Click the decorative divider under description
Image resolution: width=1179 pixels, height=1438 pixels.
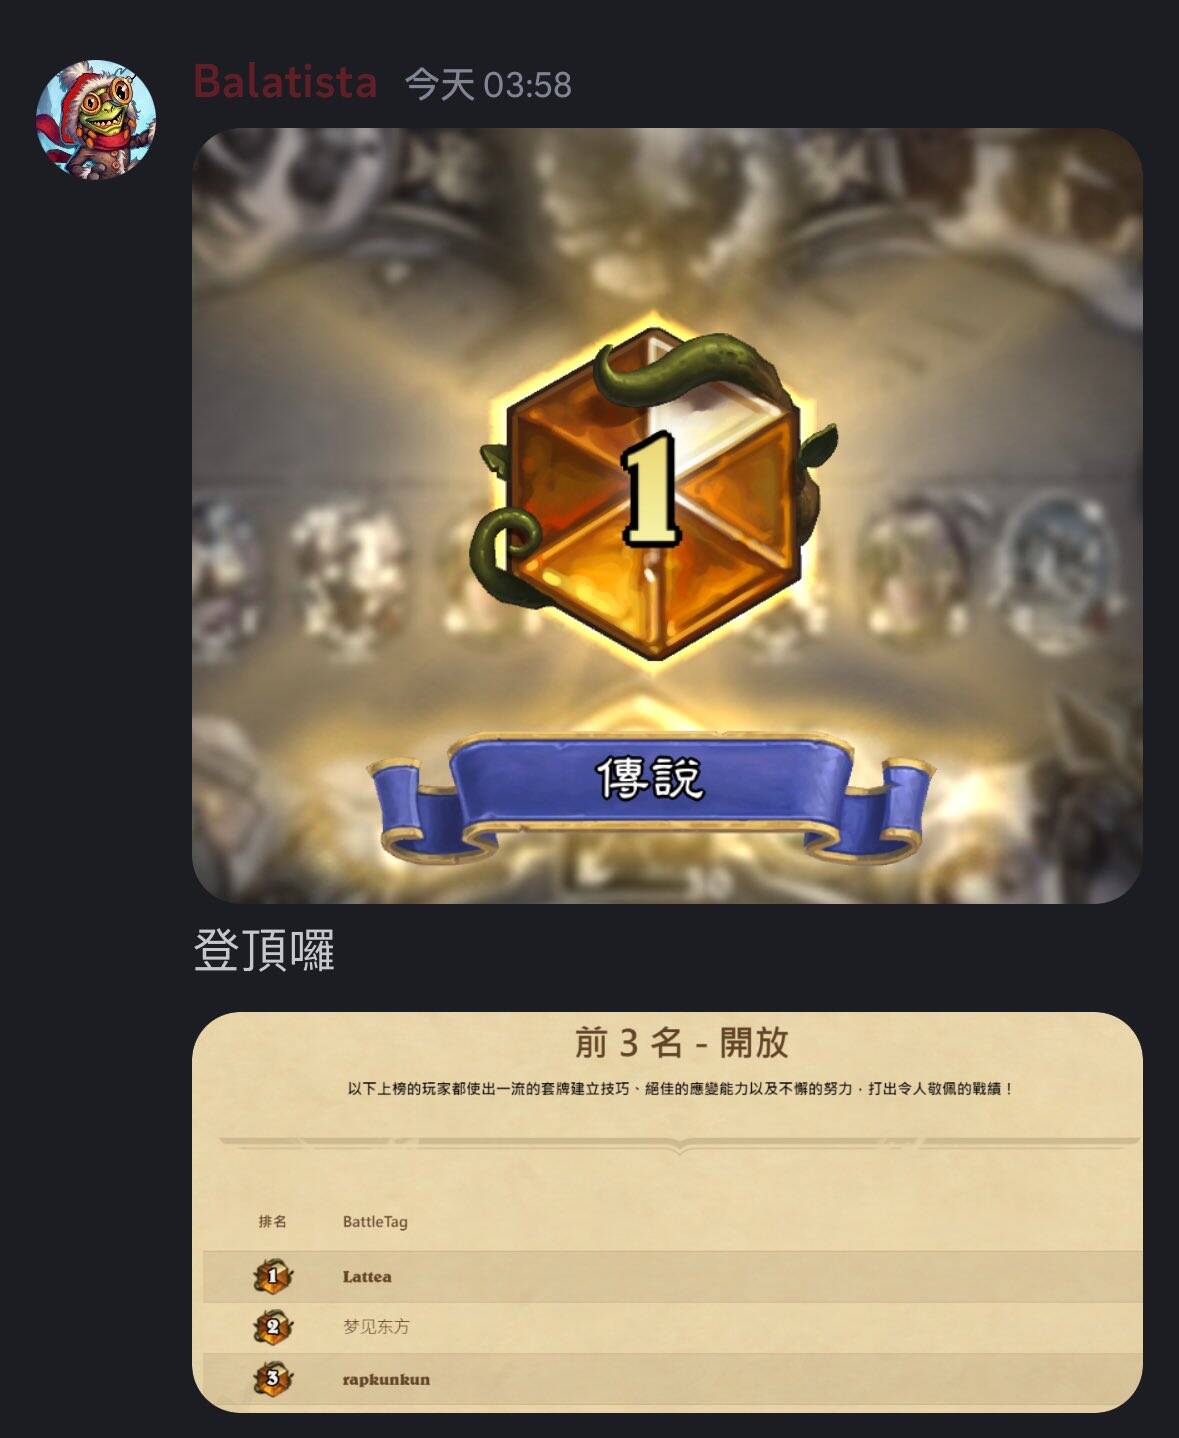click(679, 1143)
